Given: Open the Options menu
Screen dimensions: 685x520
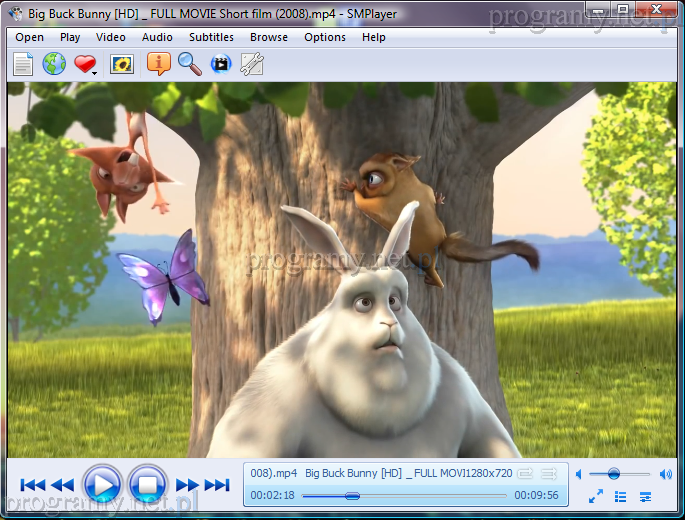Looking at the screenshot, I should [x=325, y=37].
